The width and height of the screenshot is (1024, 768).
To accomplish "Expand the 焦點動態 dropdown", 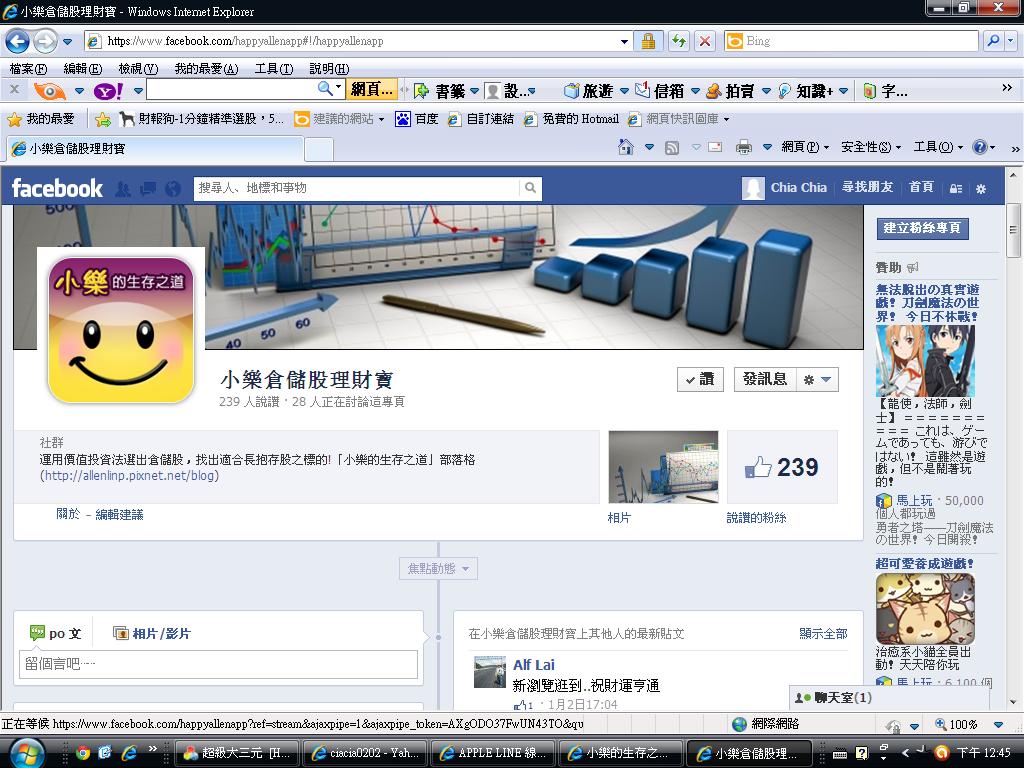I will point(438,569).
